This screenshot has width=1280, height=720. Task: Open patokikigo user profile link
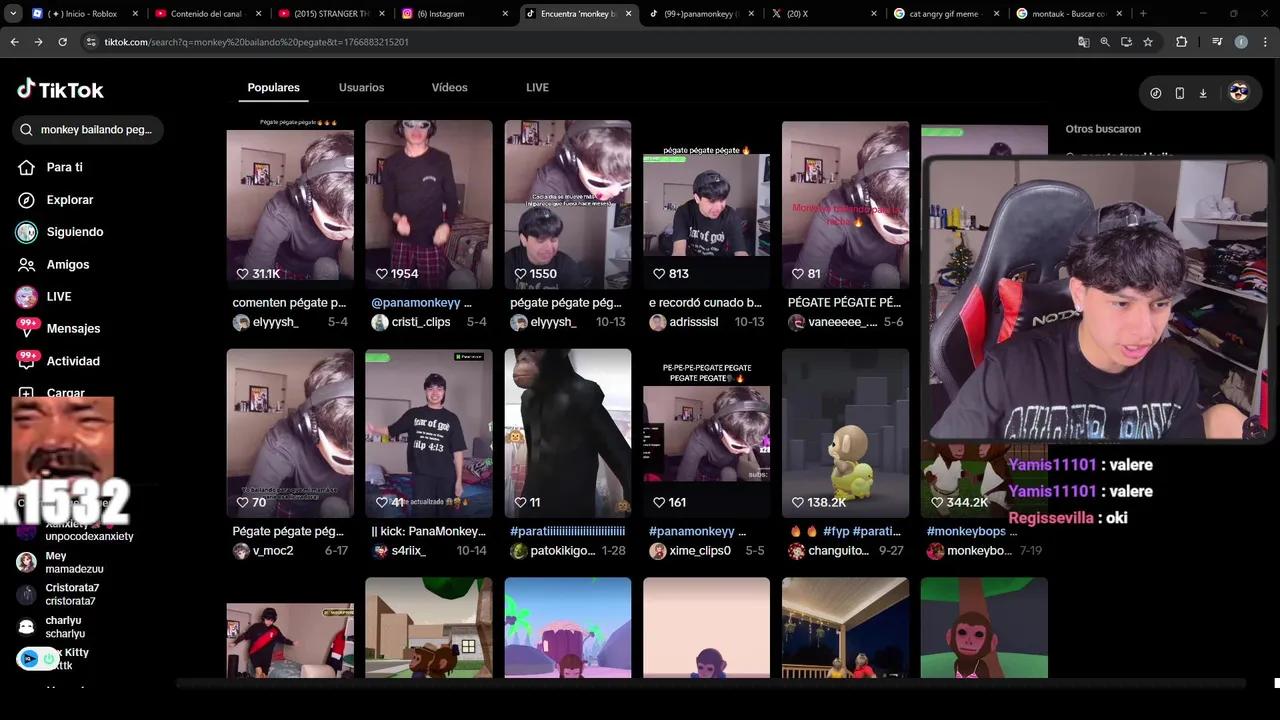coord(553,551)
